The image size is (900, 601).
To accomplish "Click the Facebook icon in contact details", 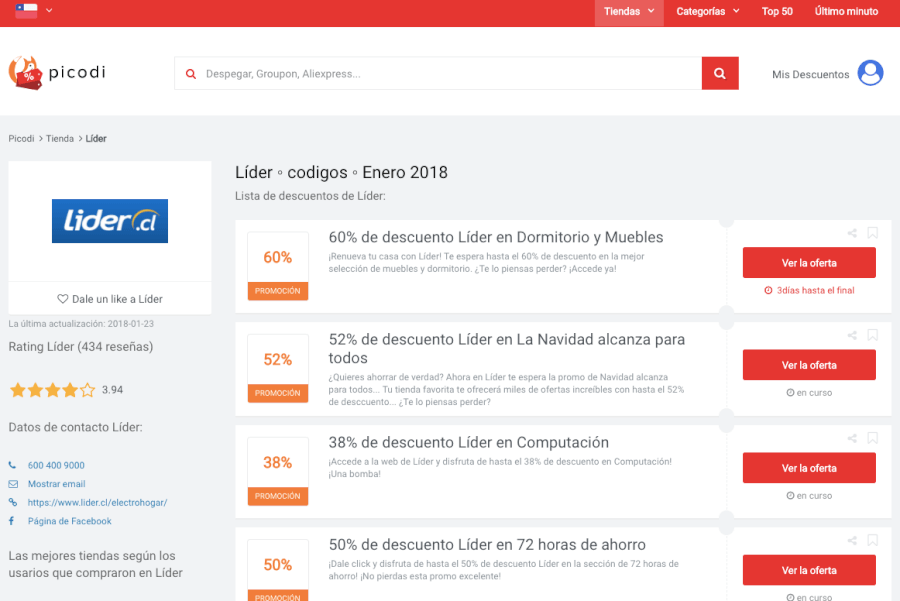I will click(11, 521).
